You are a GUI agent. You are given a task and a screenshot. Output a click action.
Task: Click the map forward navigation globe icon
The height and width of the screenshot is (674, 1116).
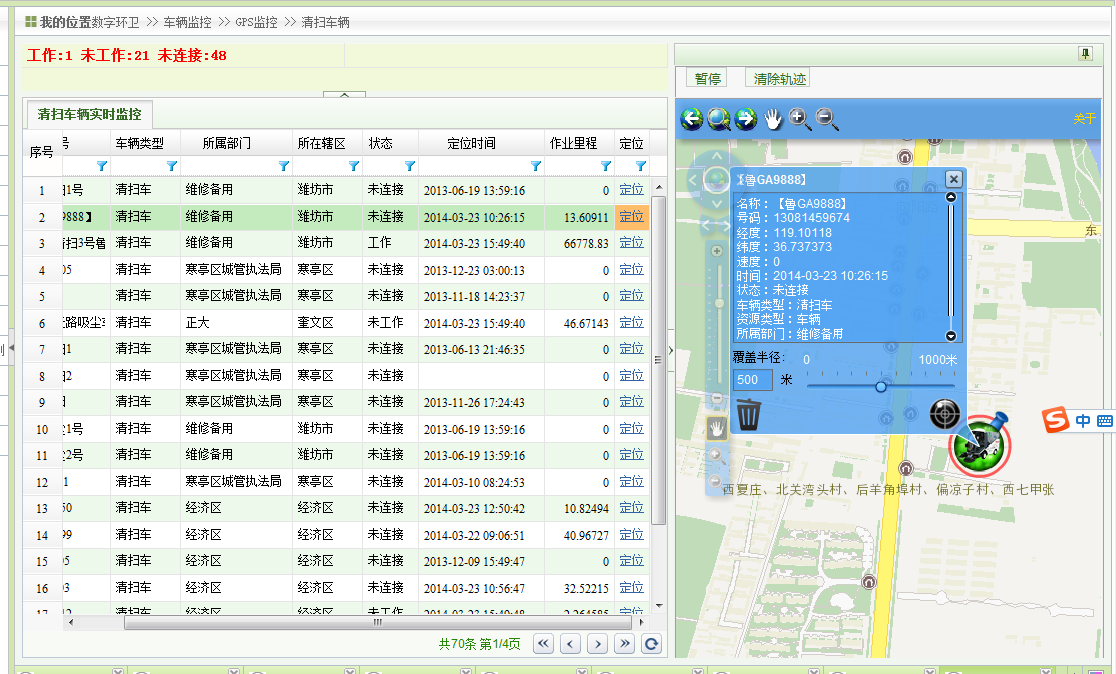pyautogui.click(x=745, y=119)
